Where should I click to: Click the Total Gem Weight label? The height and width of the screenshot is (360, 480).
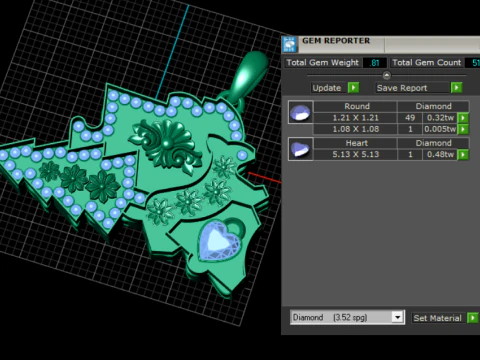[x=323, y=63]
